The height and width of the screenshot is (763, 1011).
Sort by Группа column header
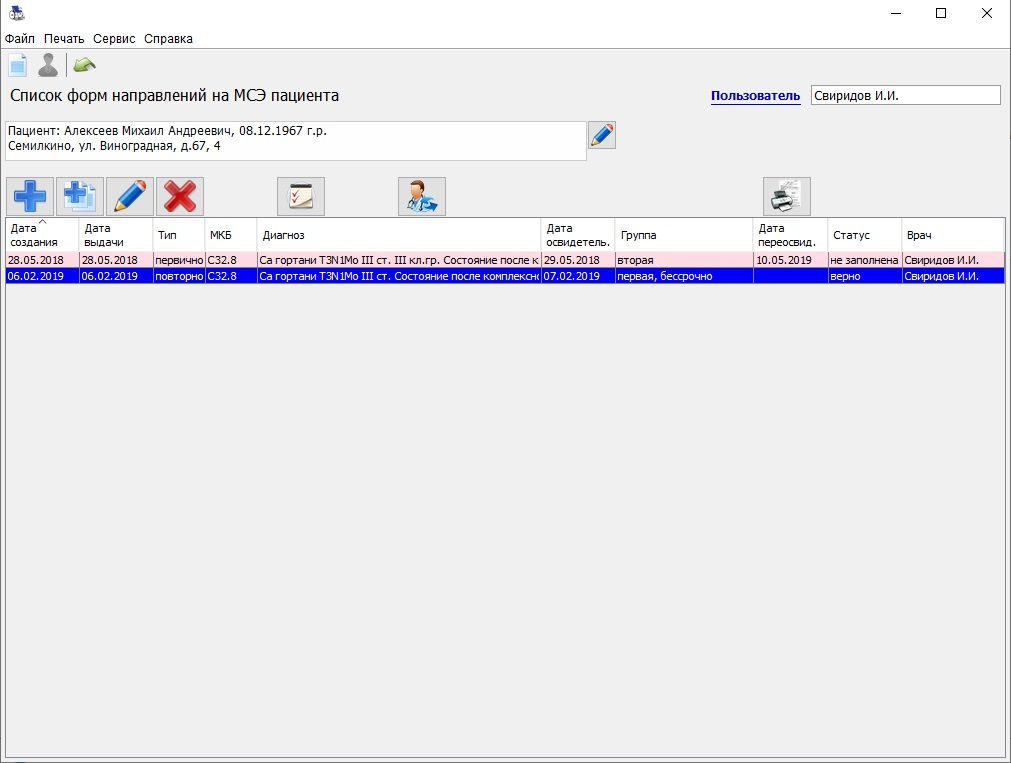(x=683, y=235)
